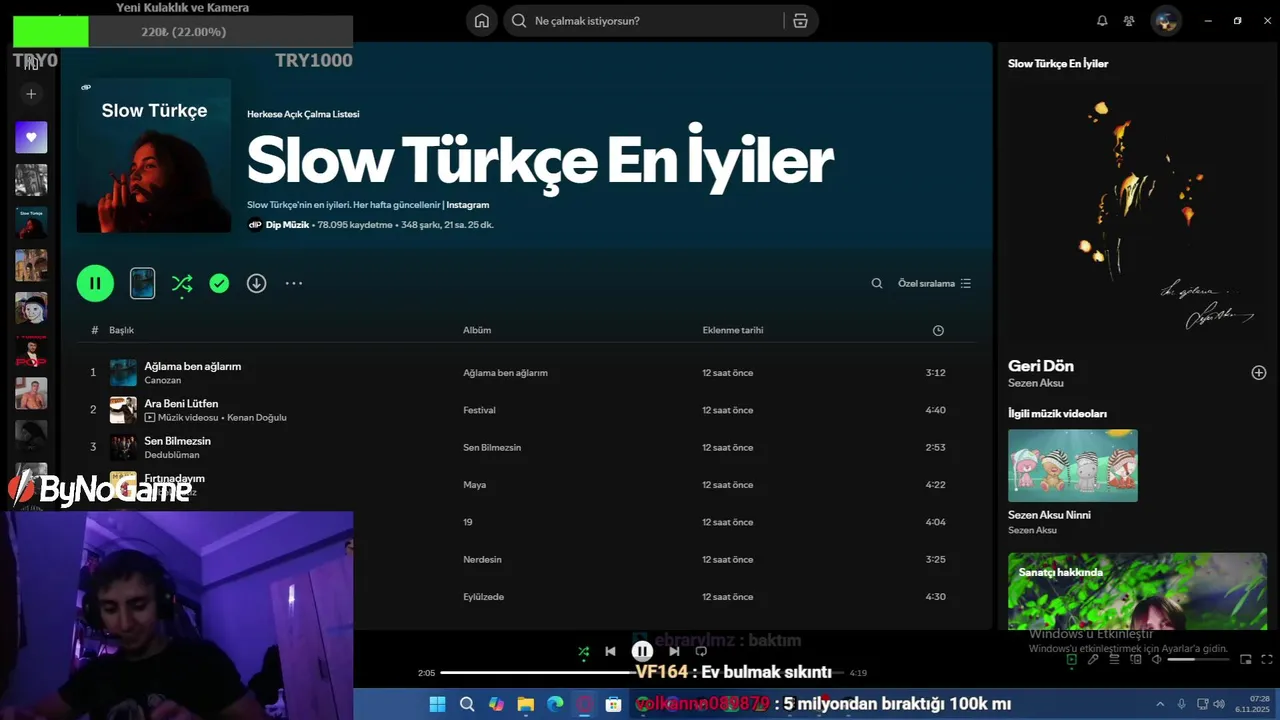Open the Browse icon in search bar

click(800, 21)
